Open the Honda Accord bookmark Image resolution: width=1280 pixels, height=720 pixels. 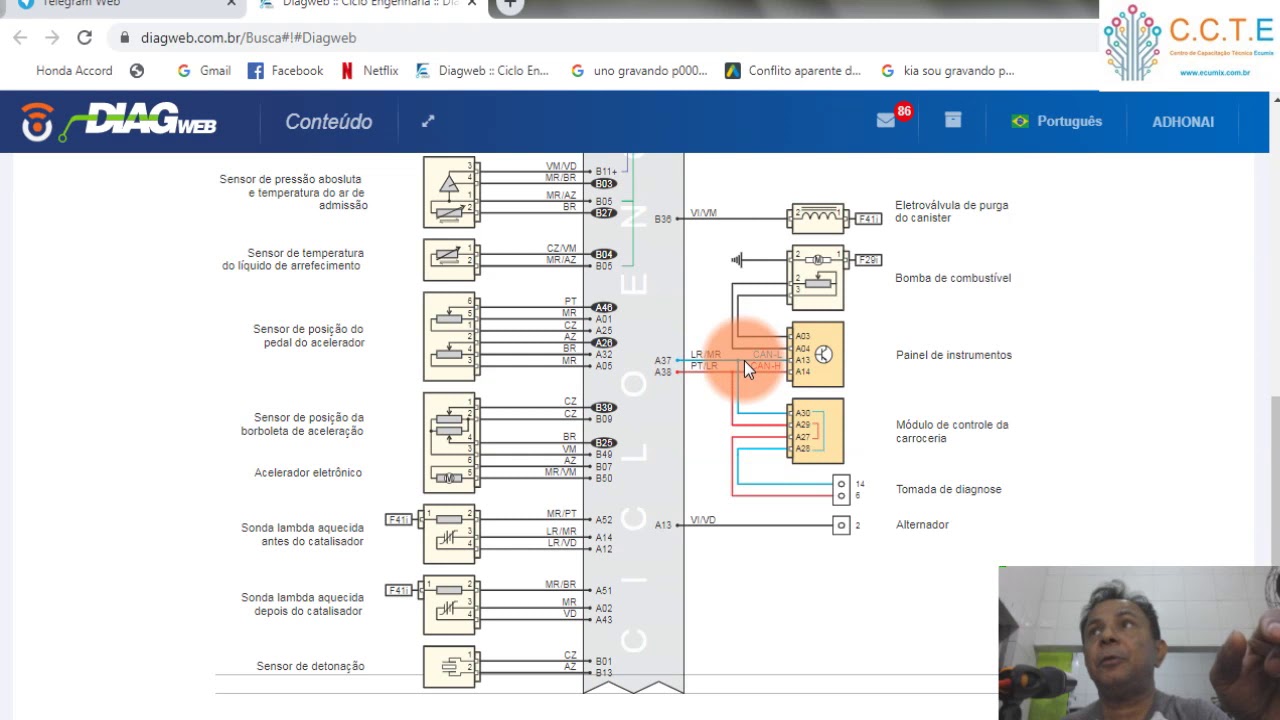tap(74, 71)
